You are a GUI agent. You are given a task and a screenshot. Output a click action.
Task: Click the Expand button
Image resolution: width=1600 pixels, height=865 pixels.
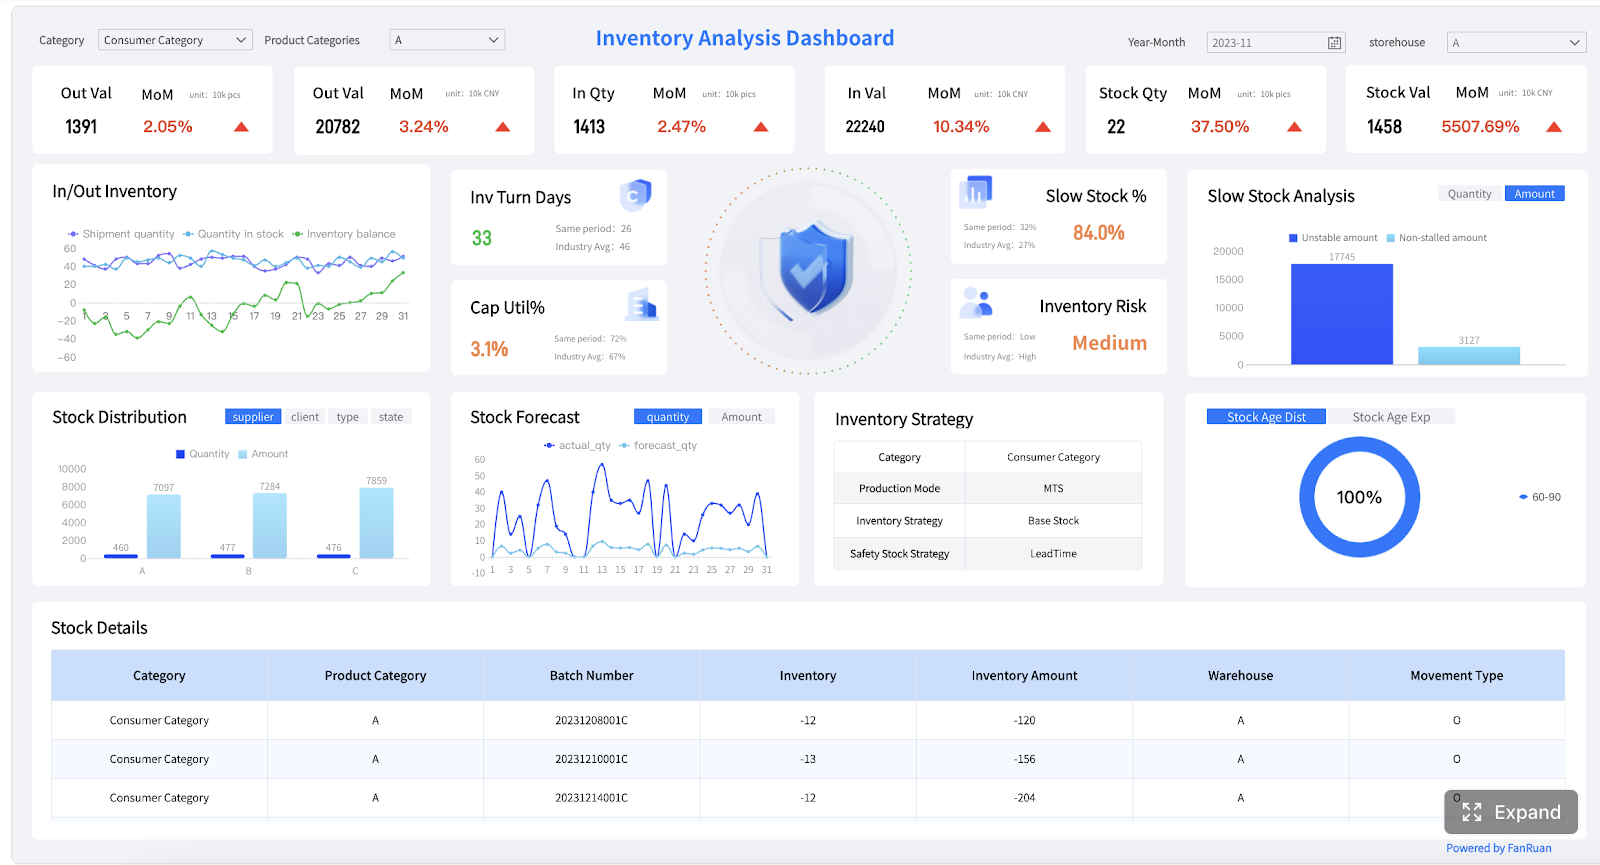(1511, 812)
